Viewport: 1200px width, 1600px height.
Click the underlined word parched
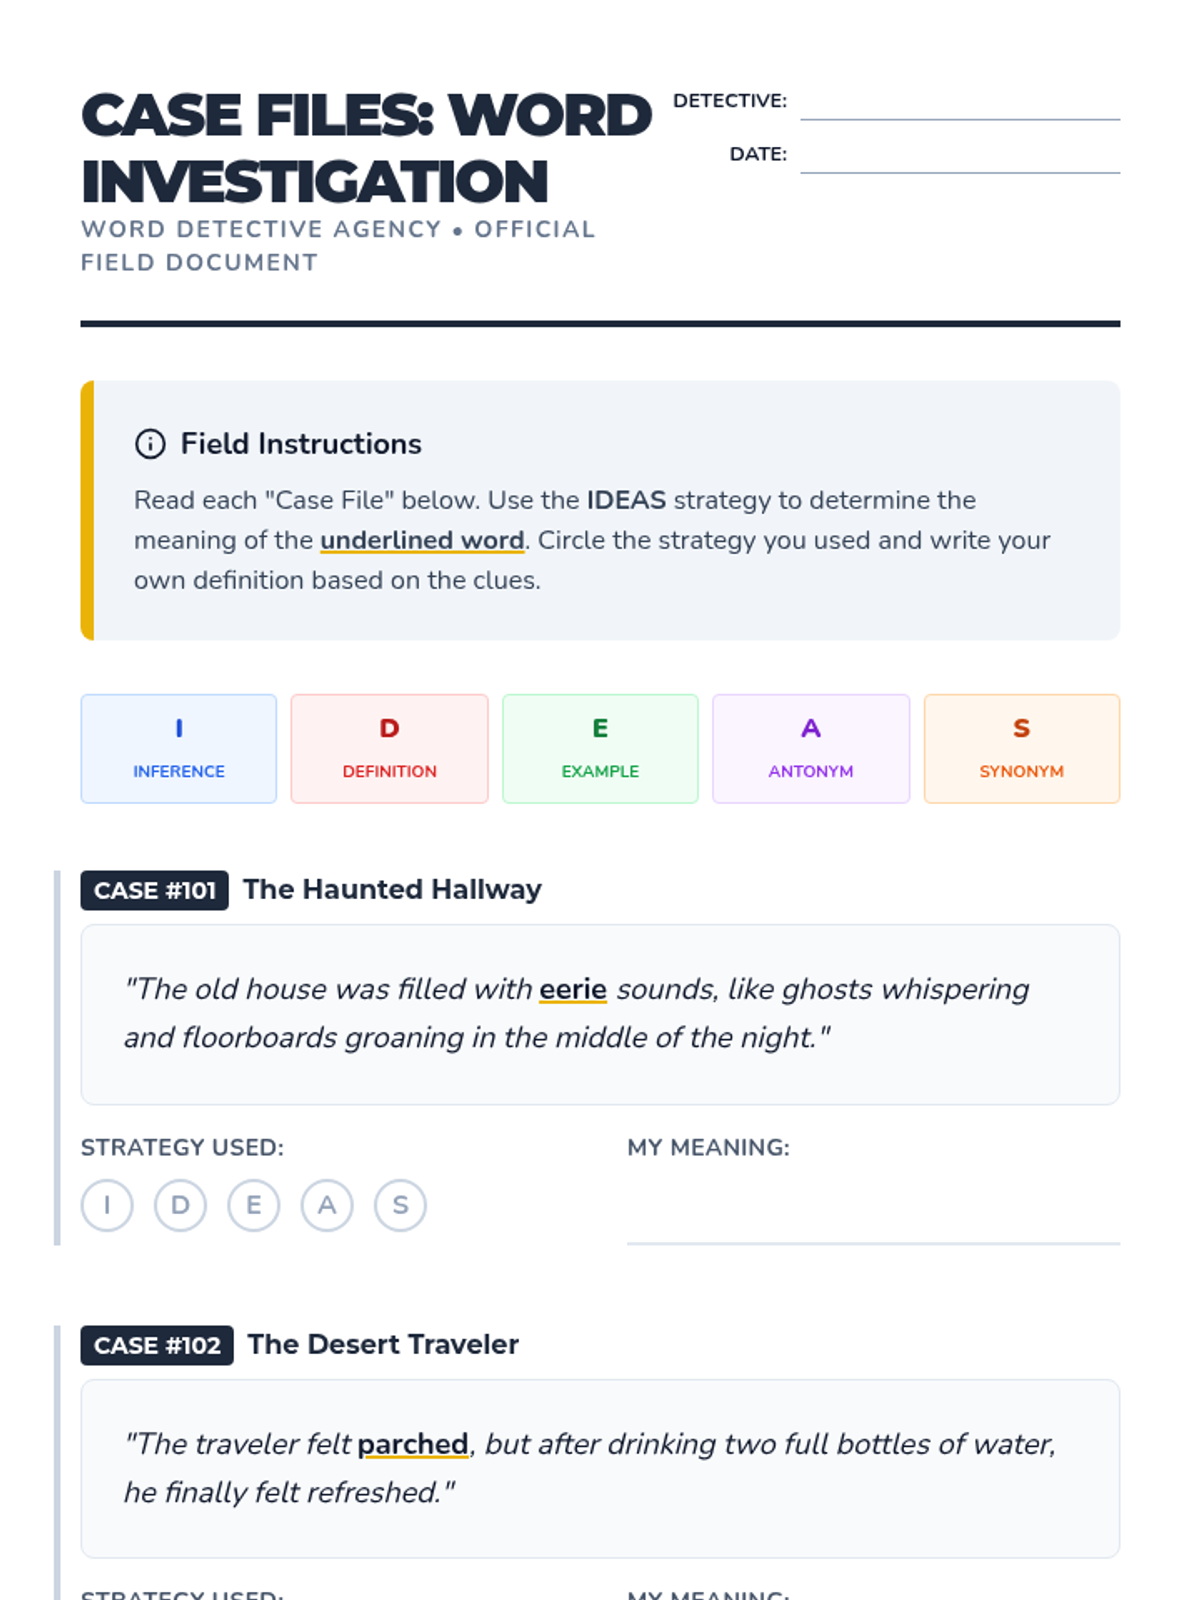point(413,1444)
